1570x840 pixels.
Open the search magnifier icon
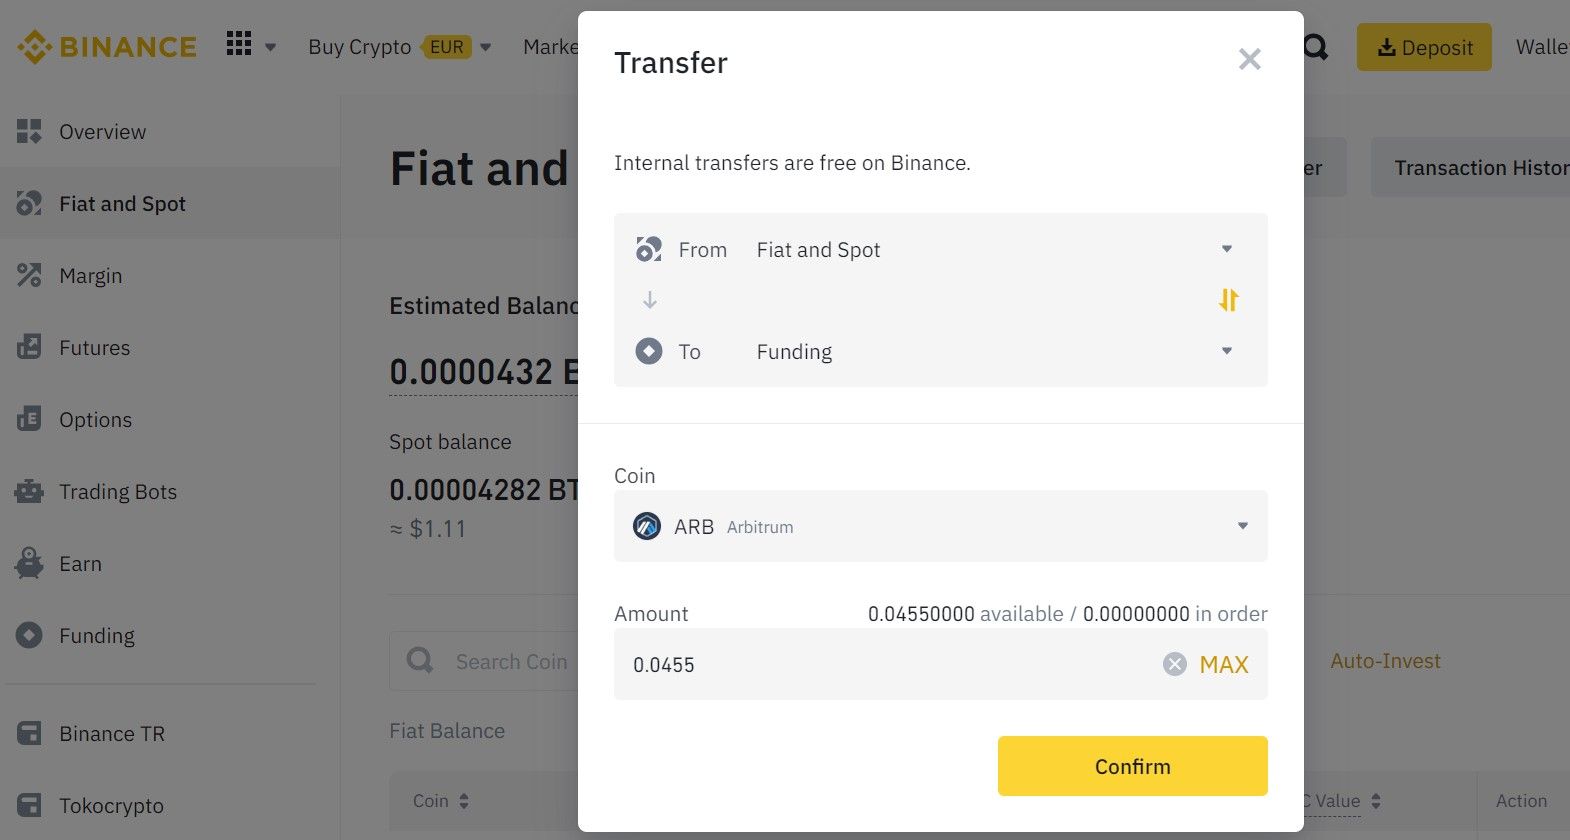point(1315,46)
